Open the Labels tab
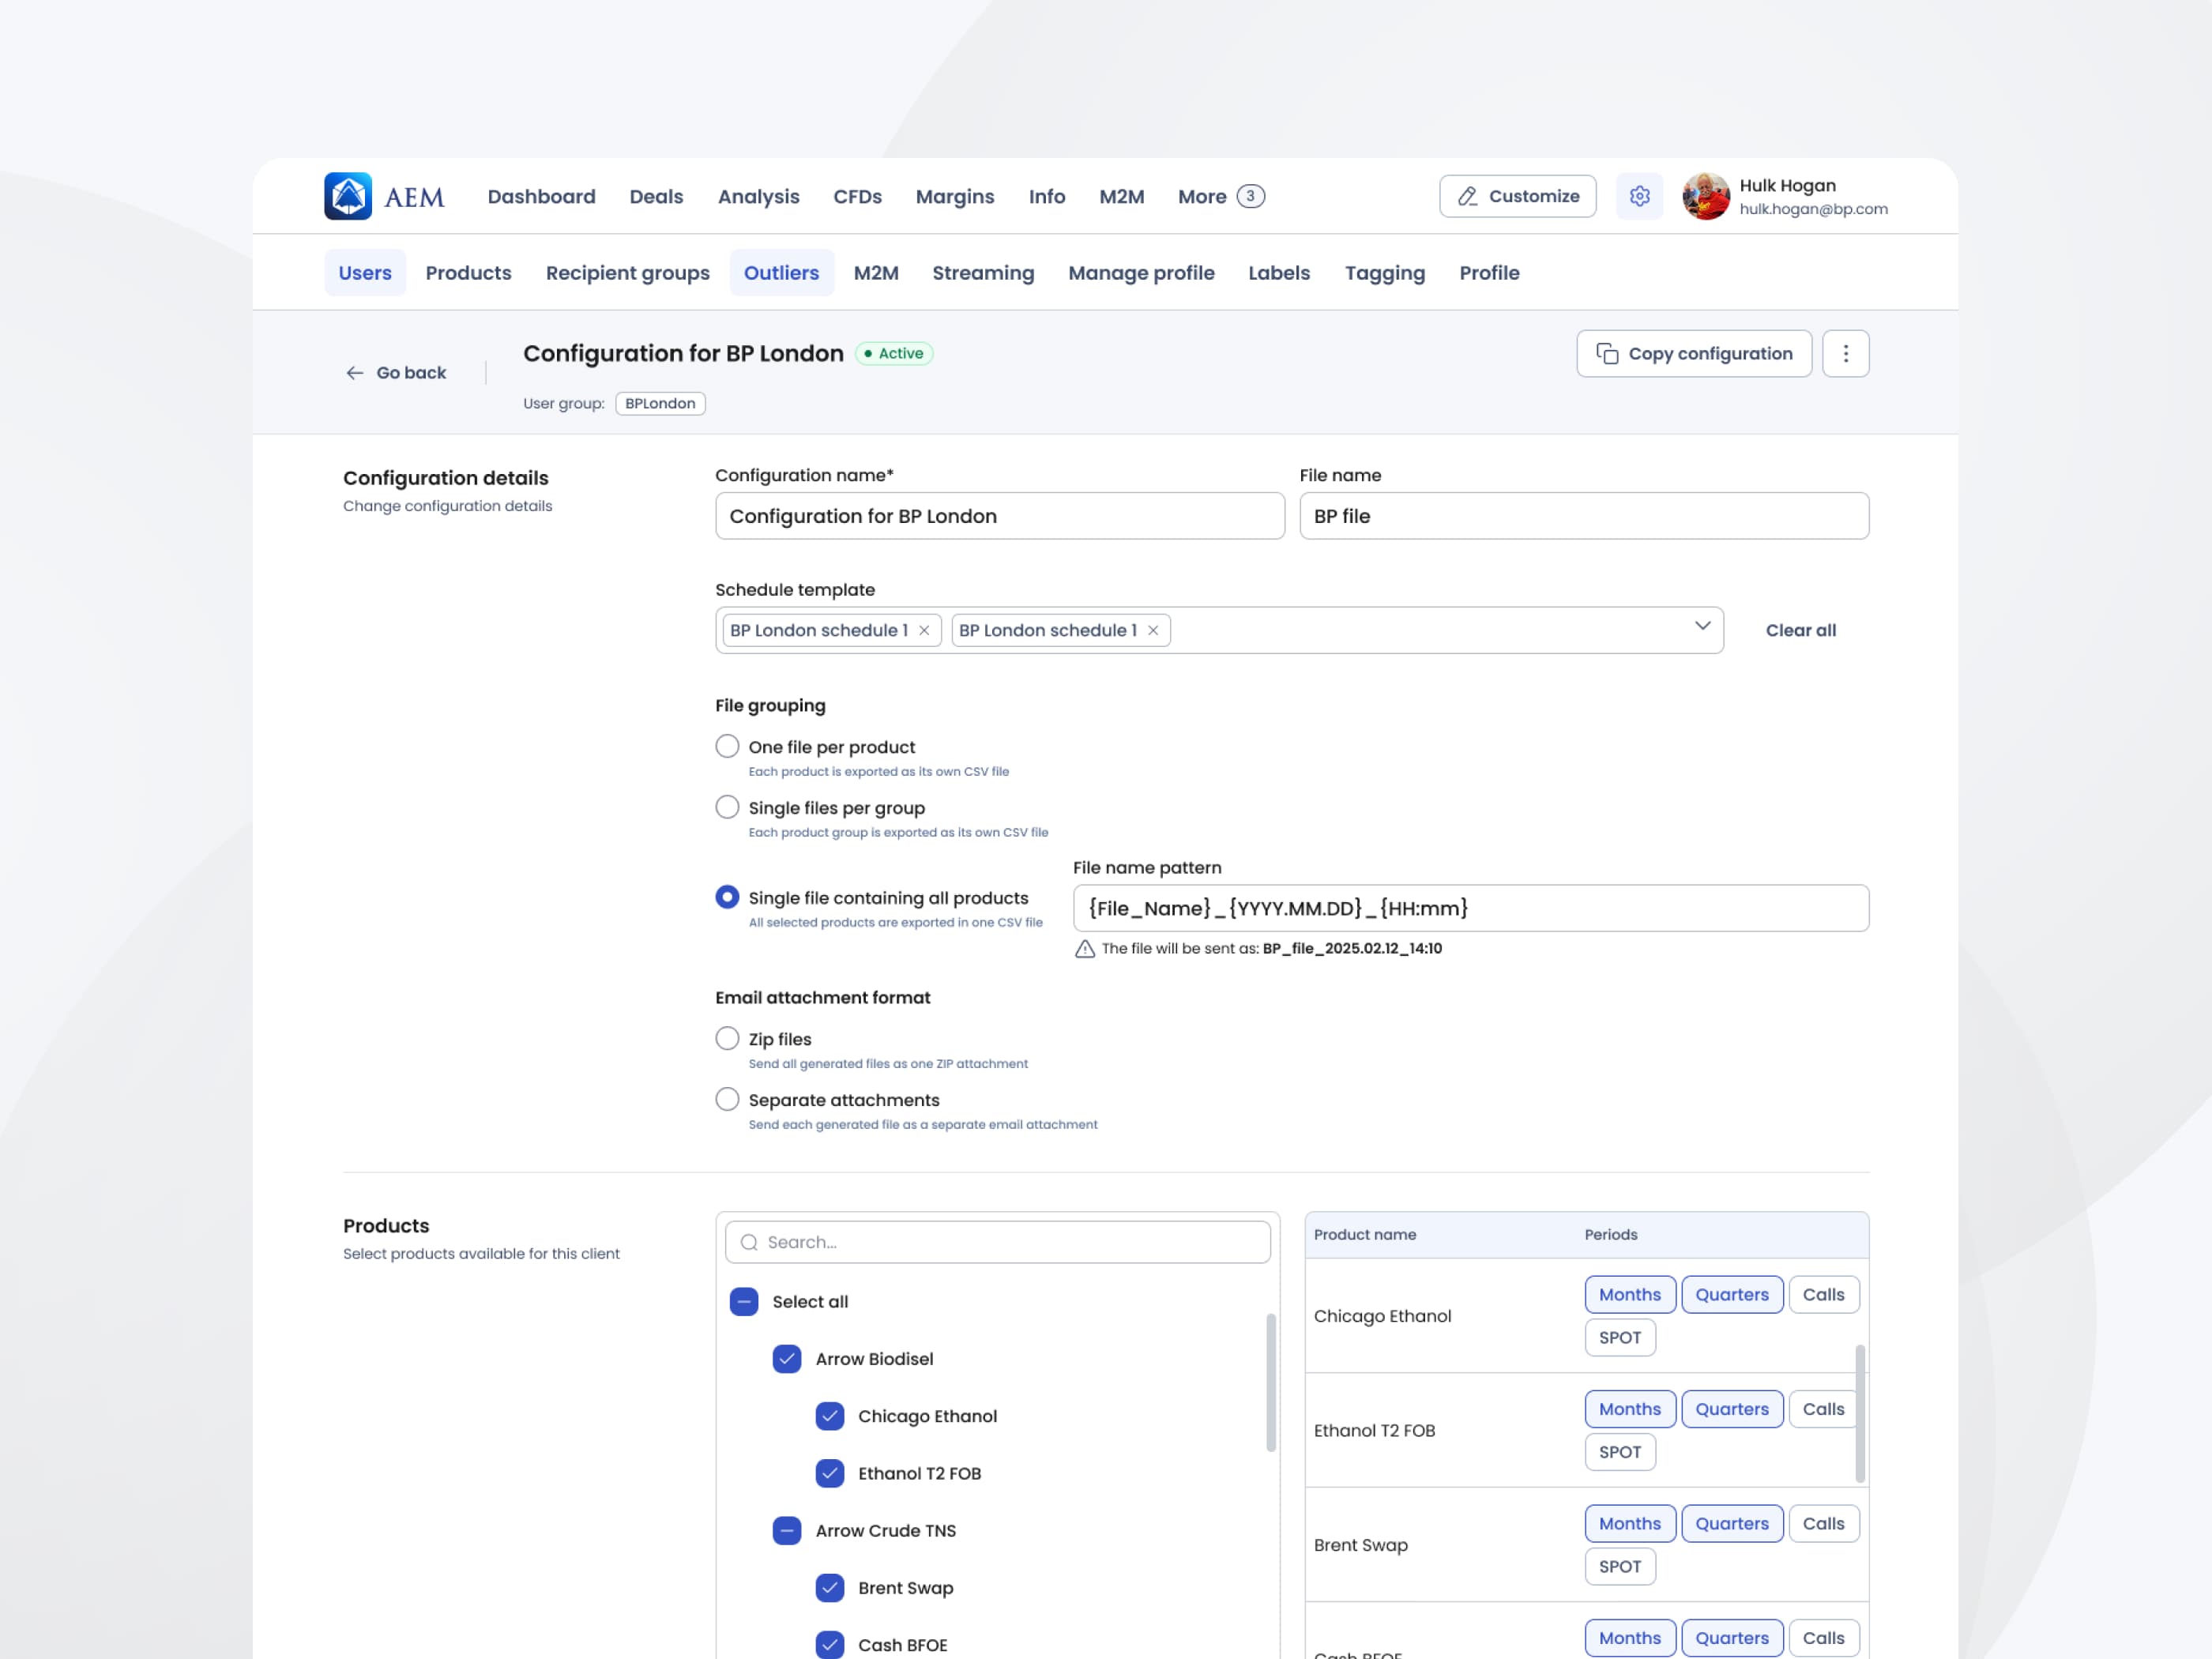The height and width of the screenshot is (1659, 2212). coord(1279,273)
